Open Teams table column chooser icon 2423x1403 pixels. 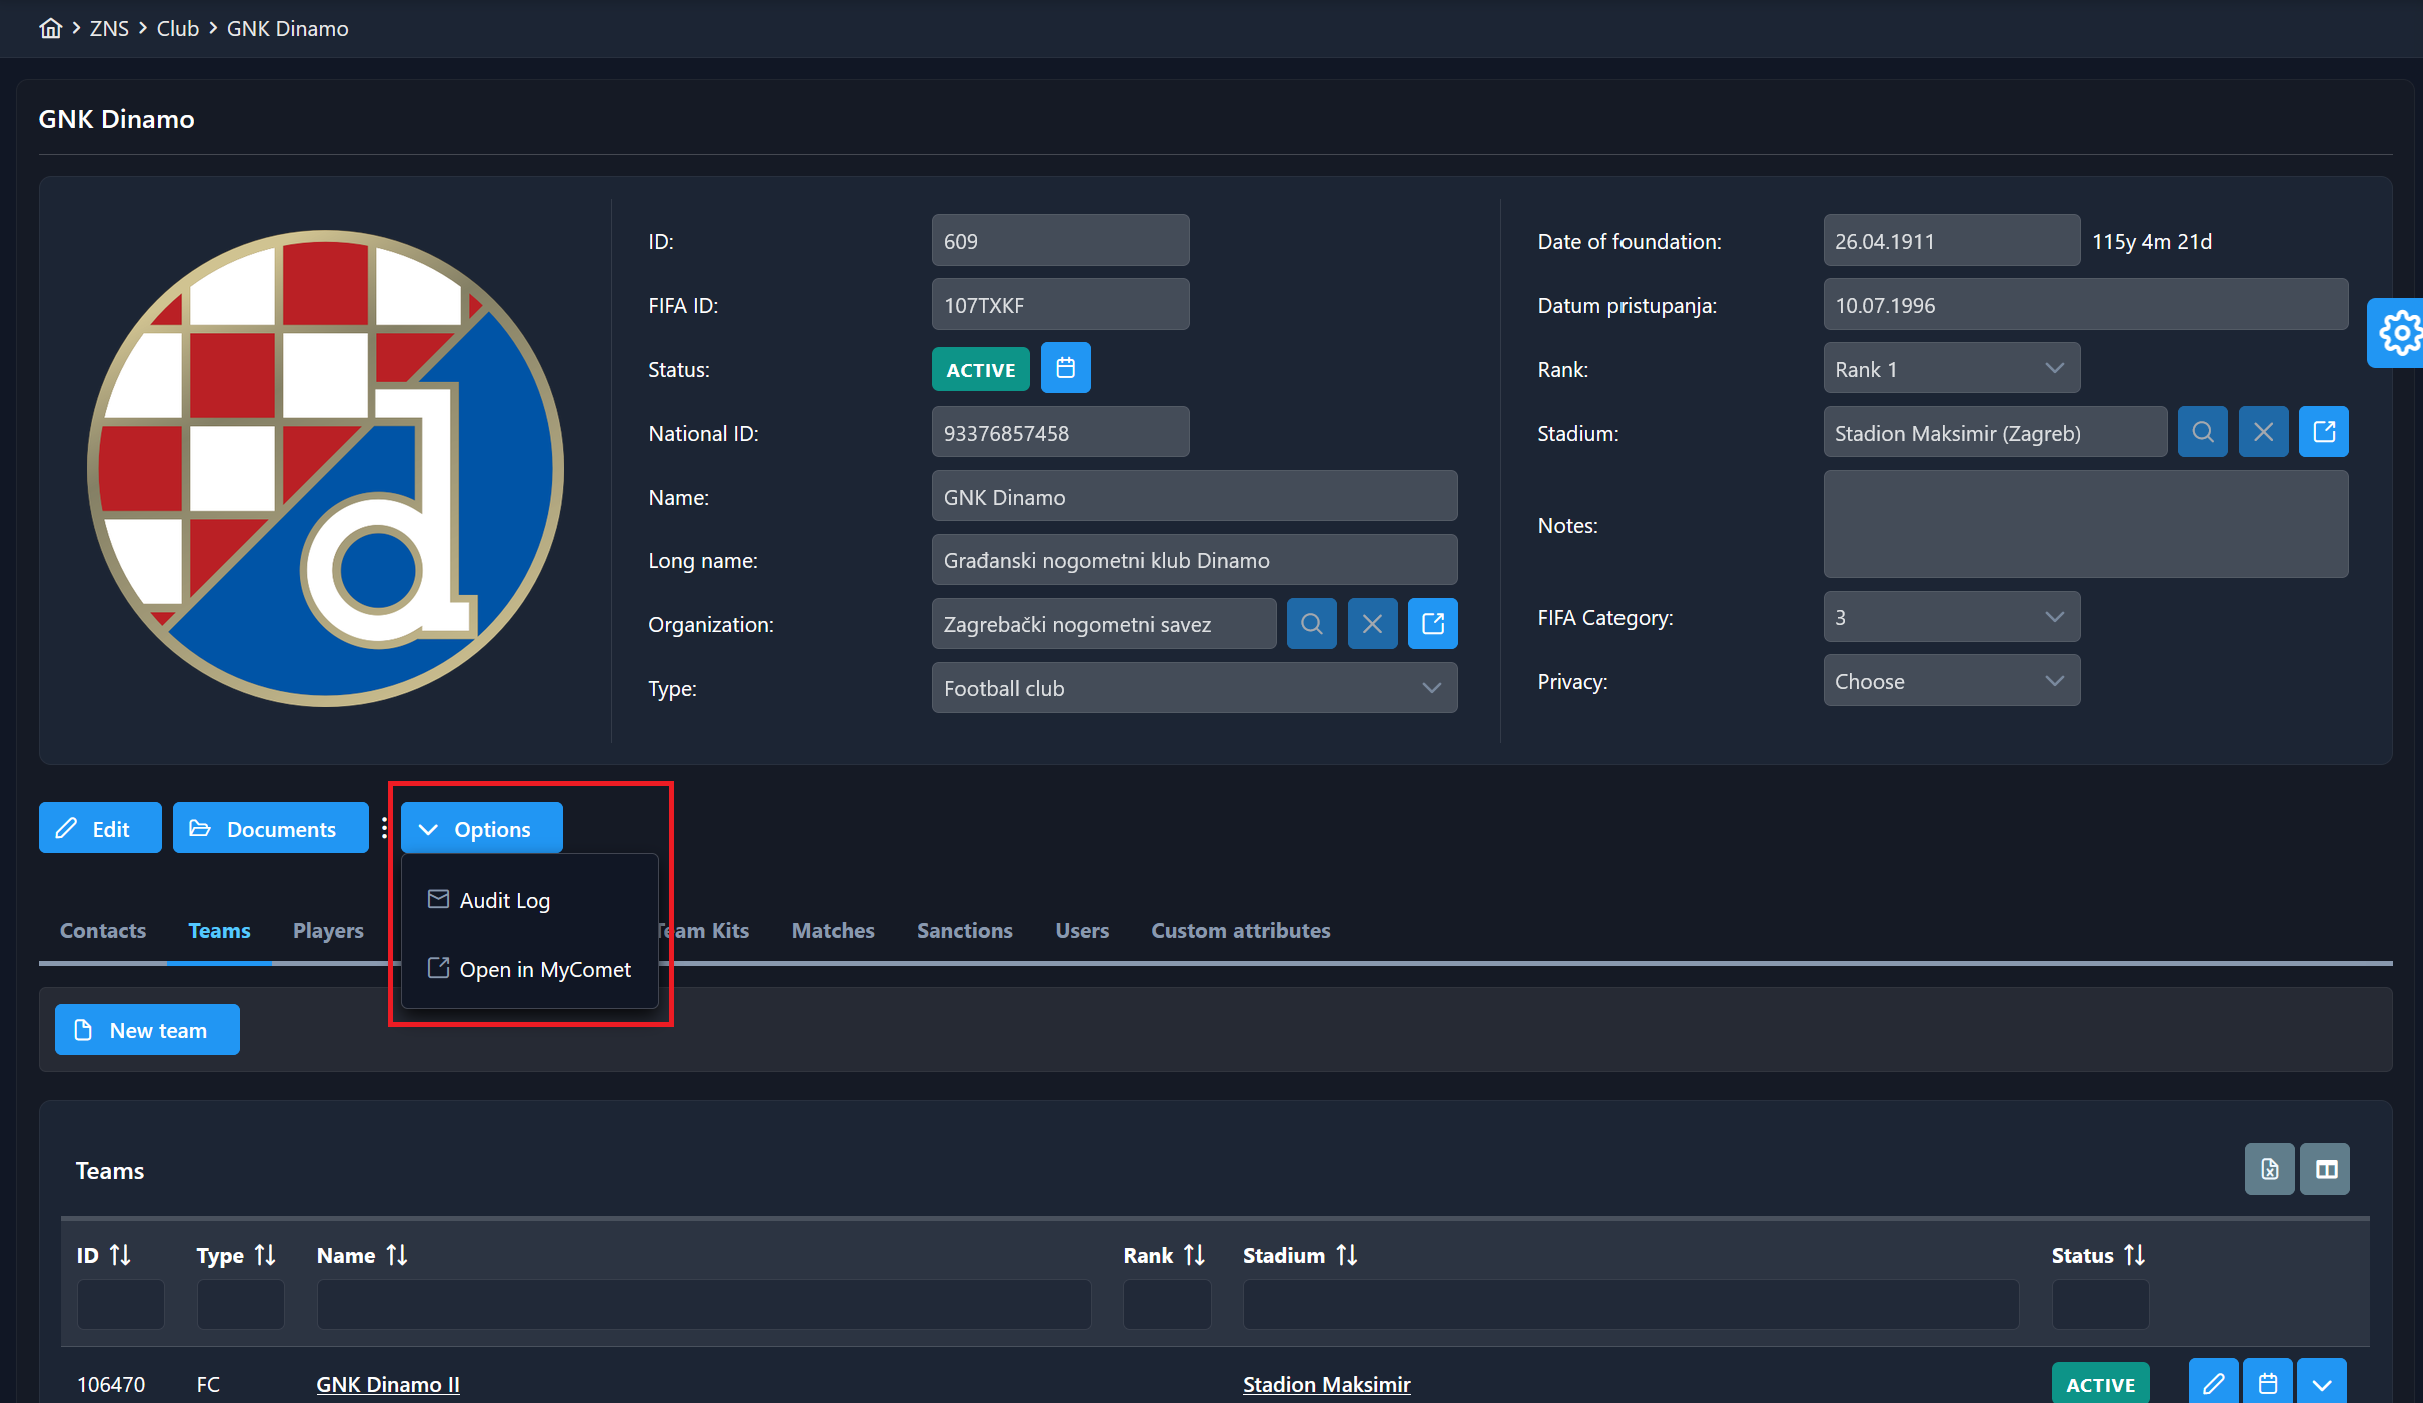pos(2326,1169)
